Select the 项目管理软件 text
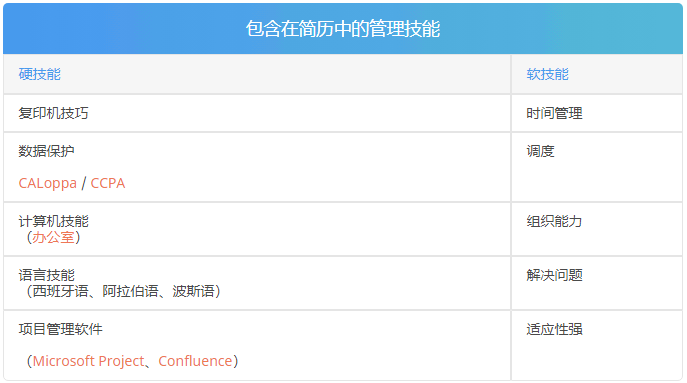 click(x=60, y=329)
